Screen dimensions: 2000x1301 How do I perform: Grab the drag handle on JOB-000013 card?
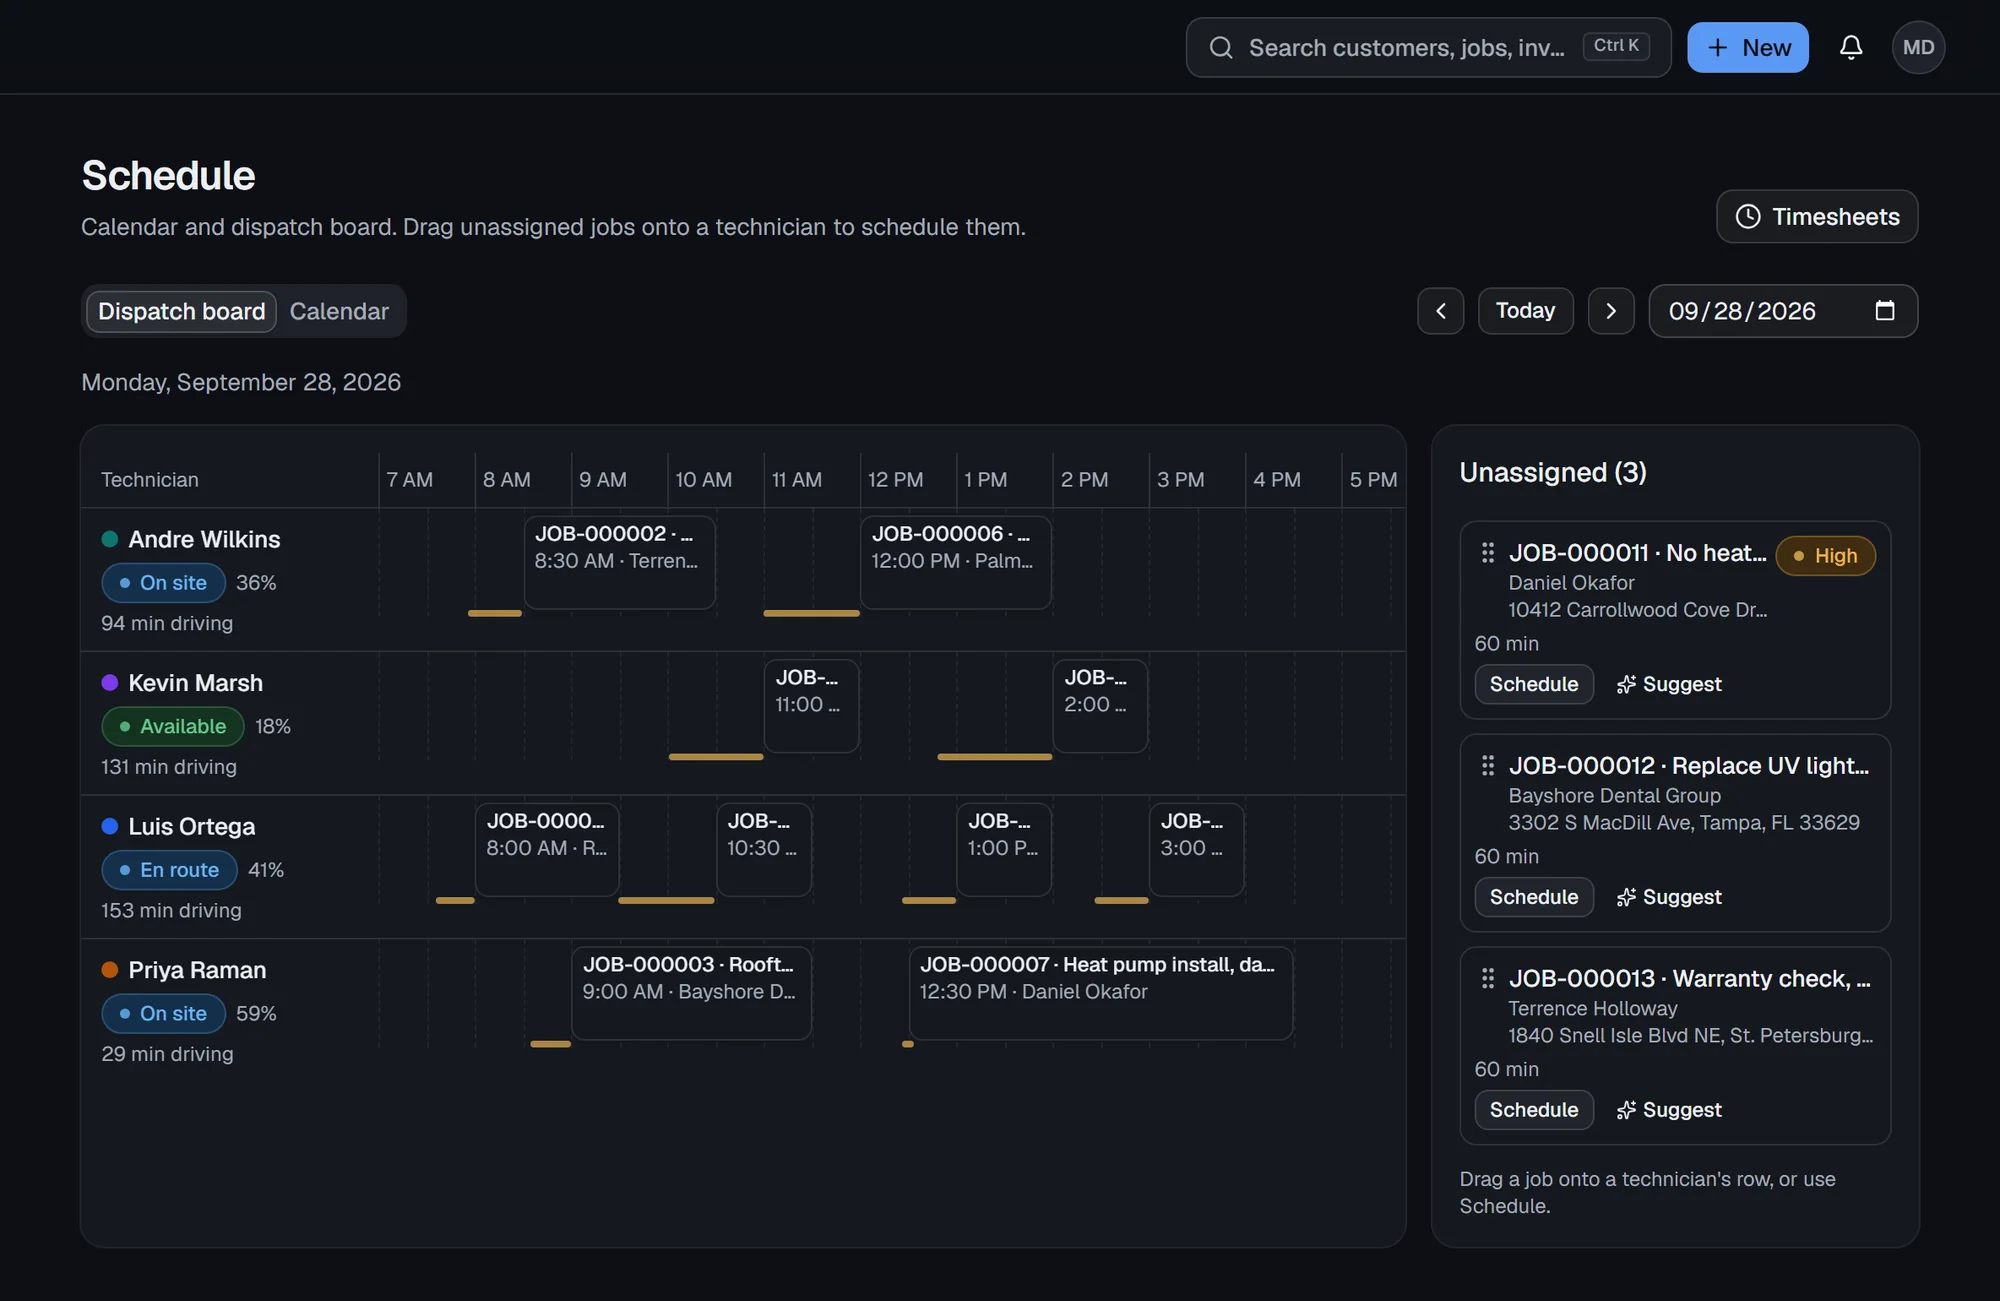(x=1488, y=978)
